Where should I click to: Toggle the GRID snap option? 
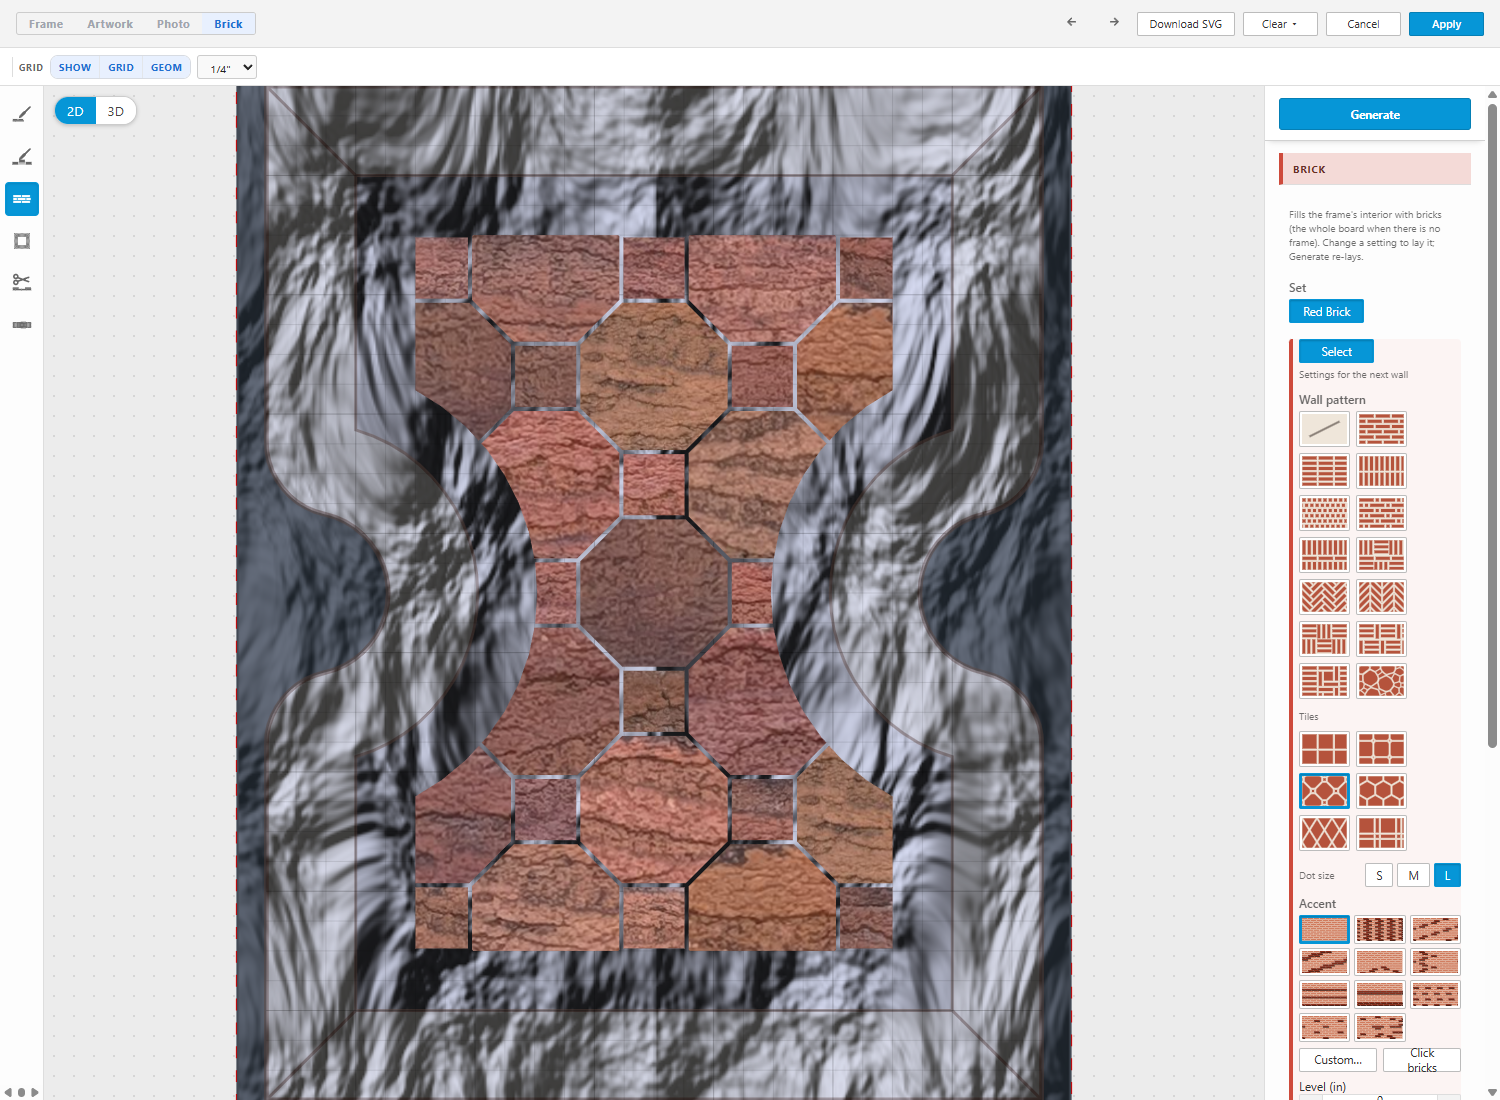tap(121, 68)
